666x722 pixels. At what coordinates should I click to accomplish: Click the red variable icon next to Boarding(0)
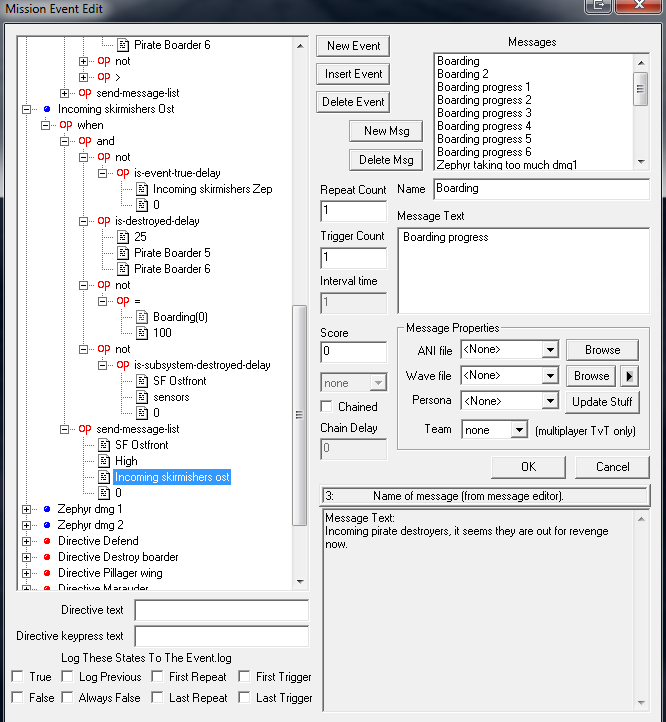pos(142,317)
